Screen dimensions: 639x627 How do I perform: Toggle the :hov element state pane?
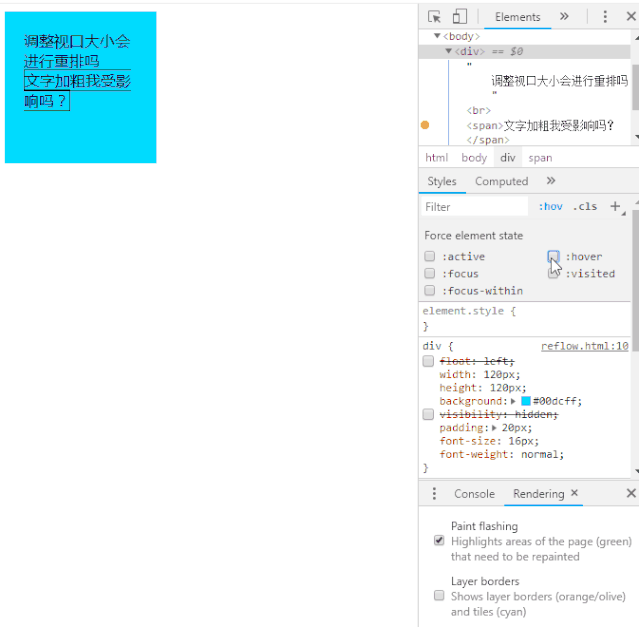click(x=550, y=207)
